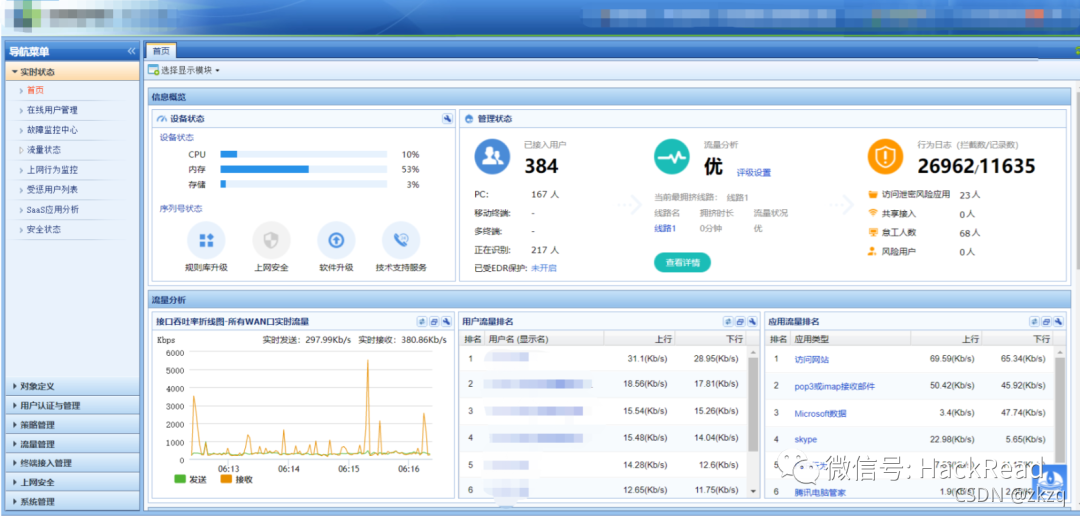The height and width of the screenshot is (516, 1080).
Task: Click the 未开启 EDR protection link
Action: pos(543,268)
